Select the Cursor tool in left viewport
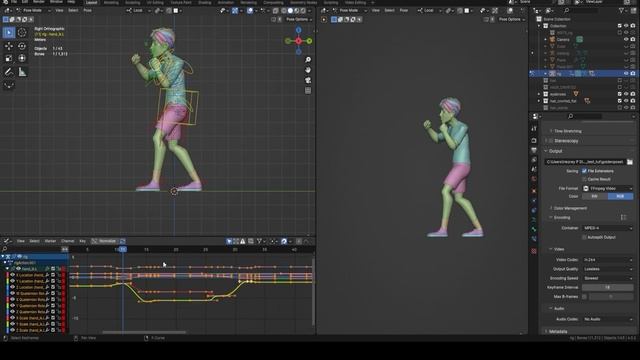Image resolution: width=640 pixels, height=360 pixels. pos(22,32)
